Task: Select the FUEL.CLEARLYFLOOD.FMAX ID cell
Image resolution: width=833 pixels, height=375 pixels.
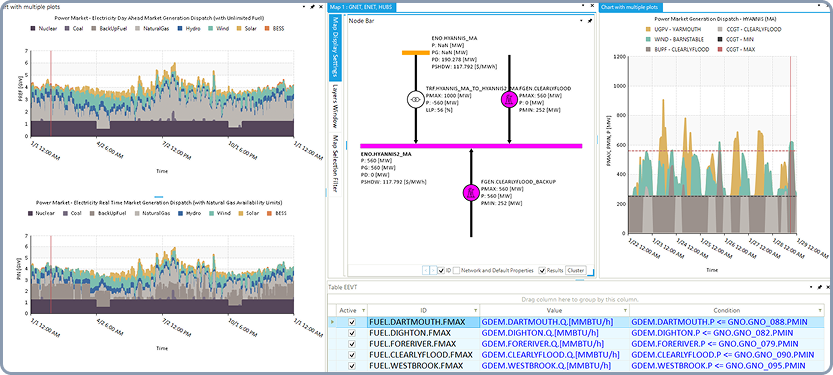Action: [423, 355]
